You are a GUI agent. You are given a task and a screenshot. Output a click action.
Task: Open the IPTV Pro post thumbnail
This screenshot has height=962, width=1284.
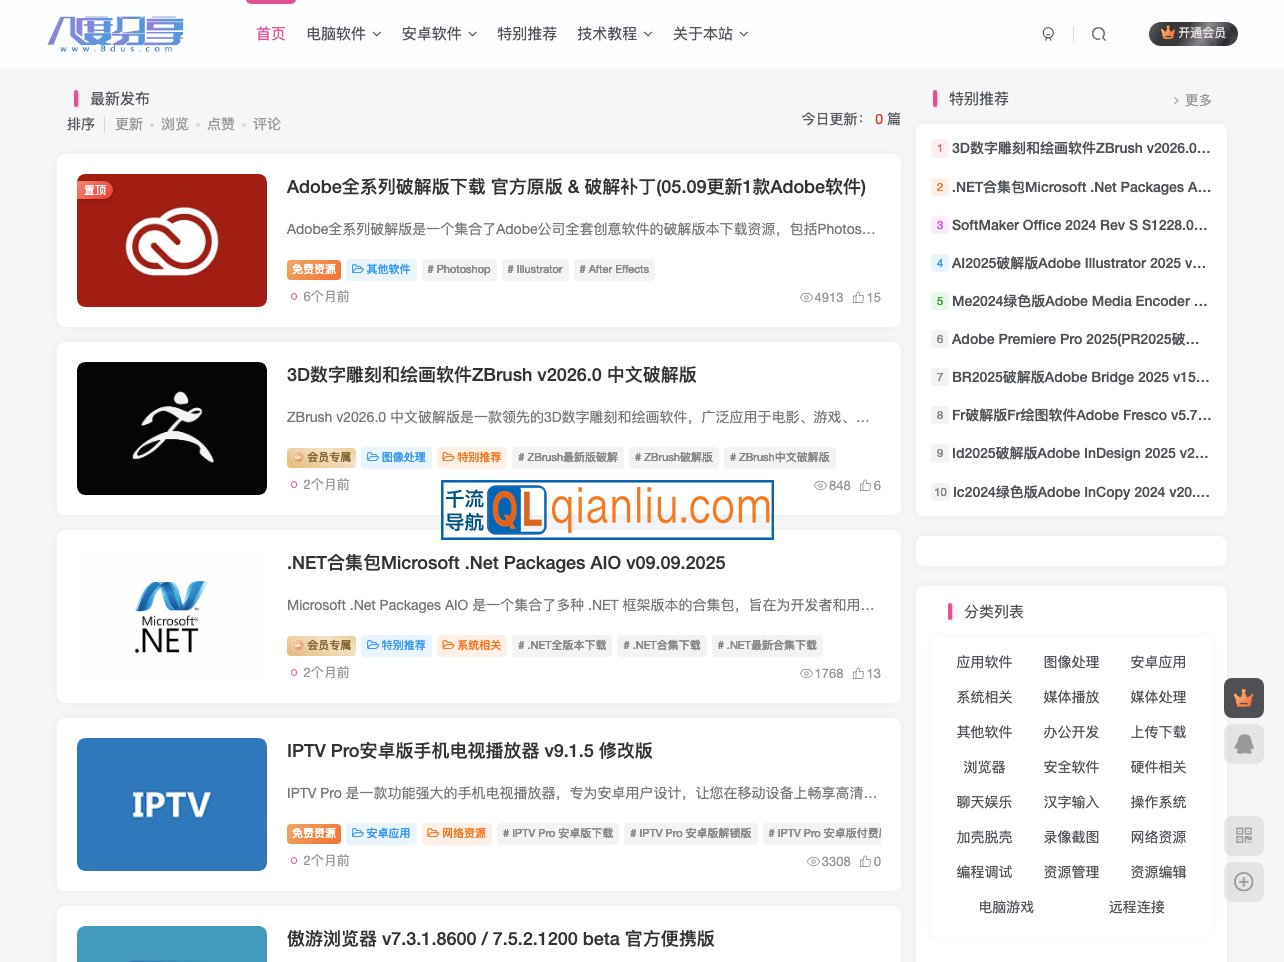click(x=172, y=804)
